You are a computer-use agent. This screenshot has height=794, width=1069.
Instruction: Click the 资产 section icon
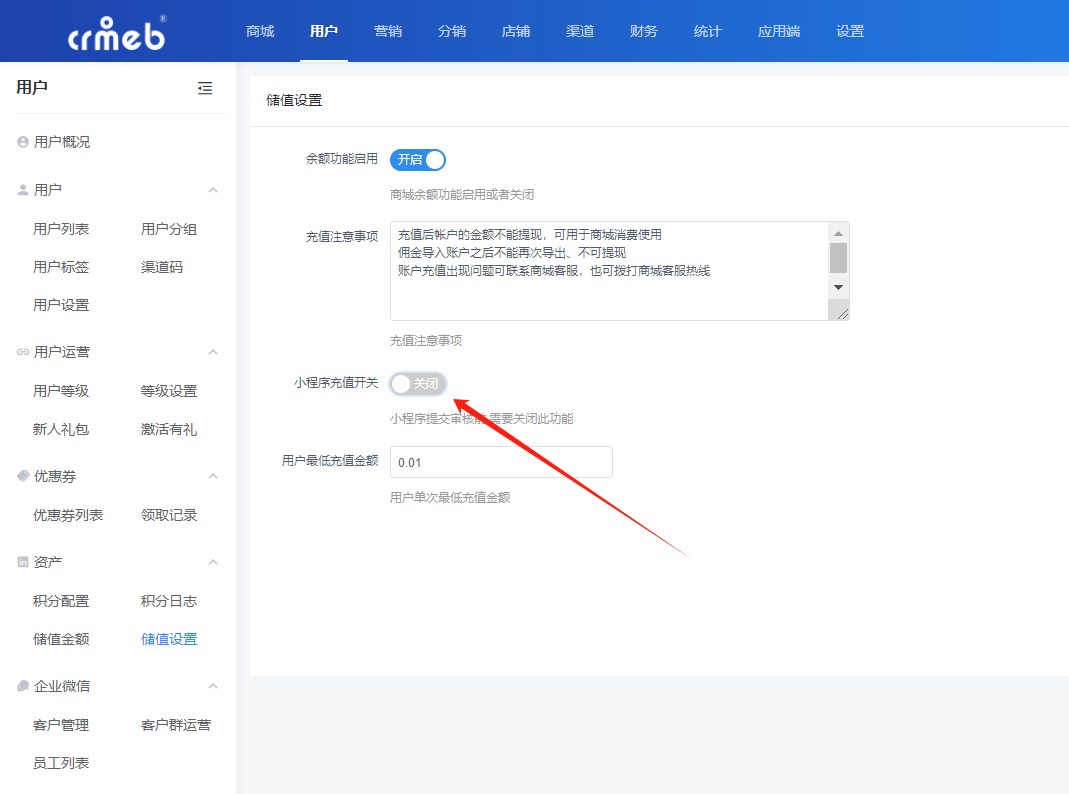coord(23,562)
